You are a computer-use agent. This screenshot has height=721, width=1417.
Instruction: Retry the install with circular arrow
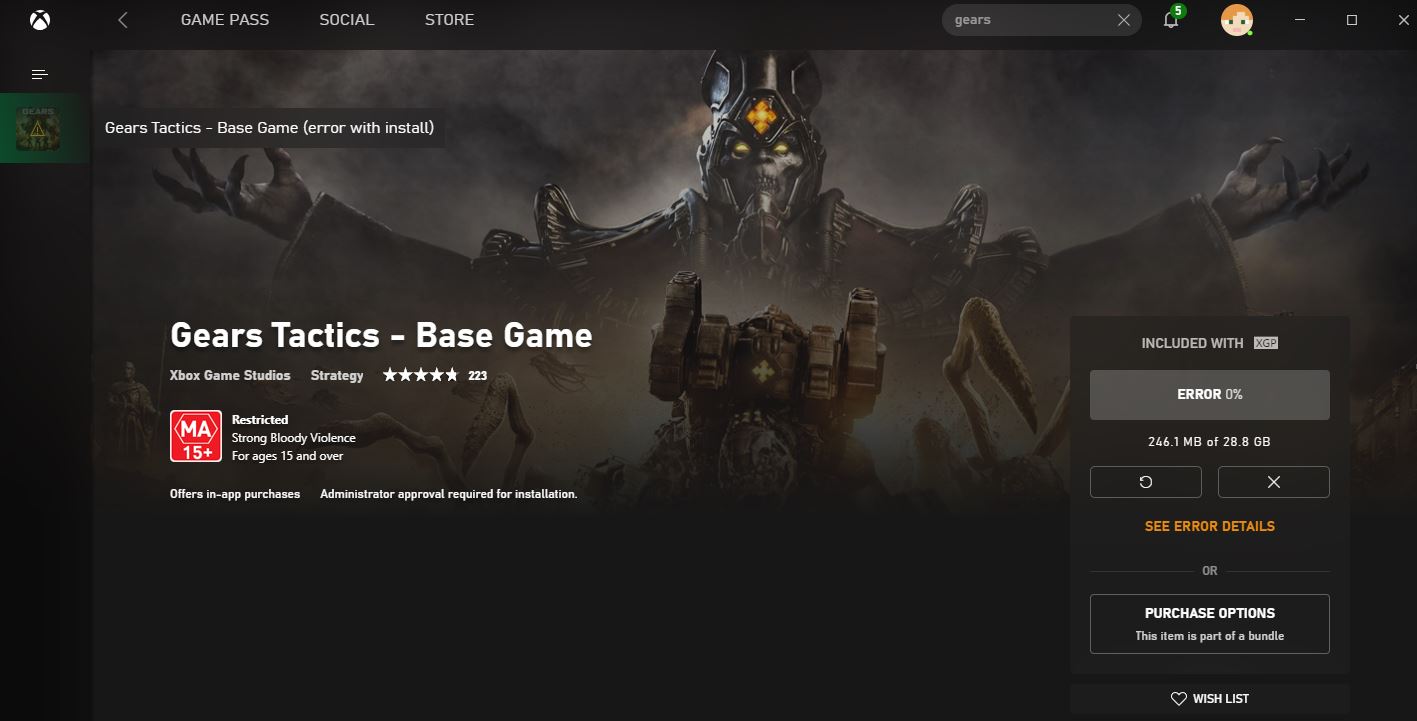tap(1146, 482)
